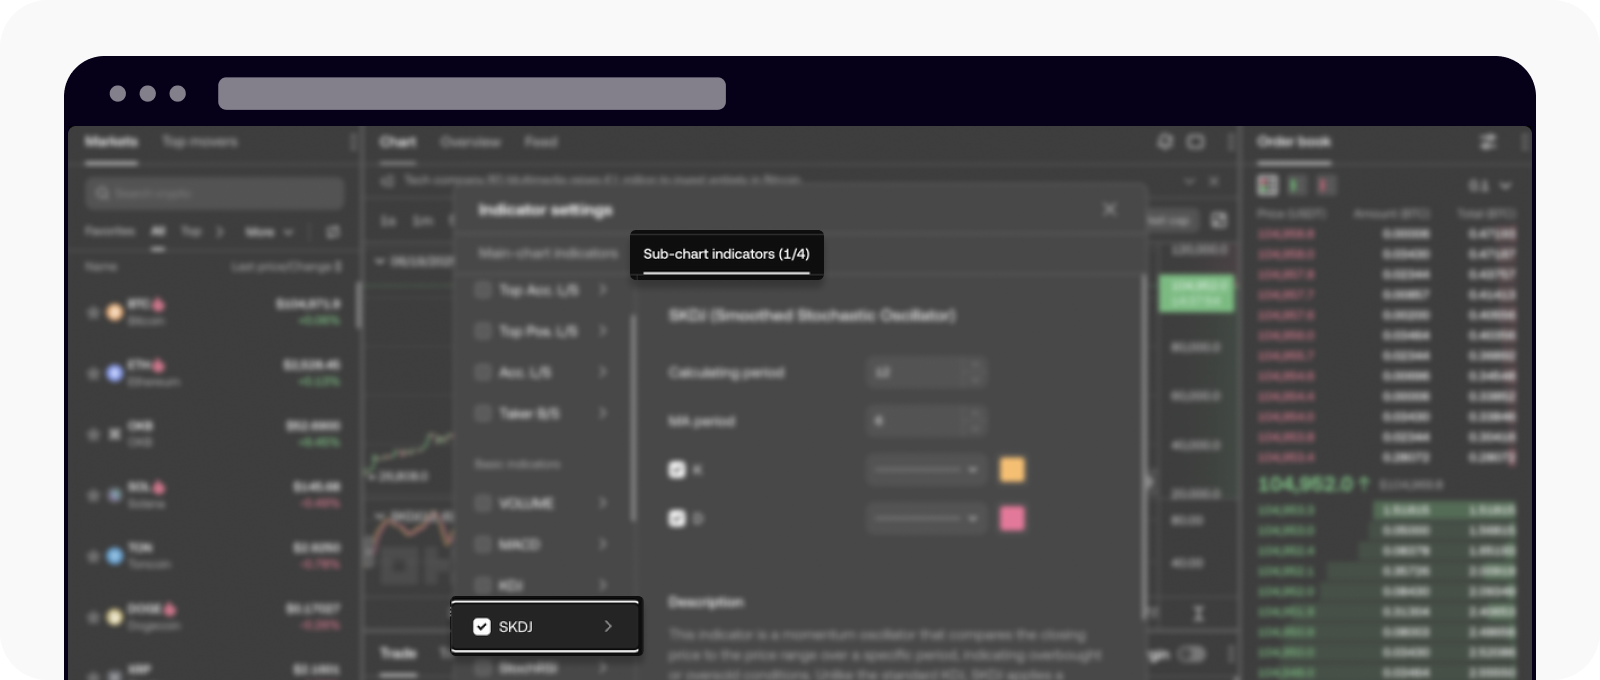
Task: Show buy-and-sell order book view icon
Action: tap(1267, 185)
